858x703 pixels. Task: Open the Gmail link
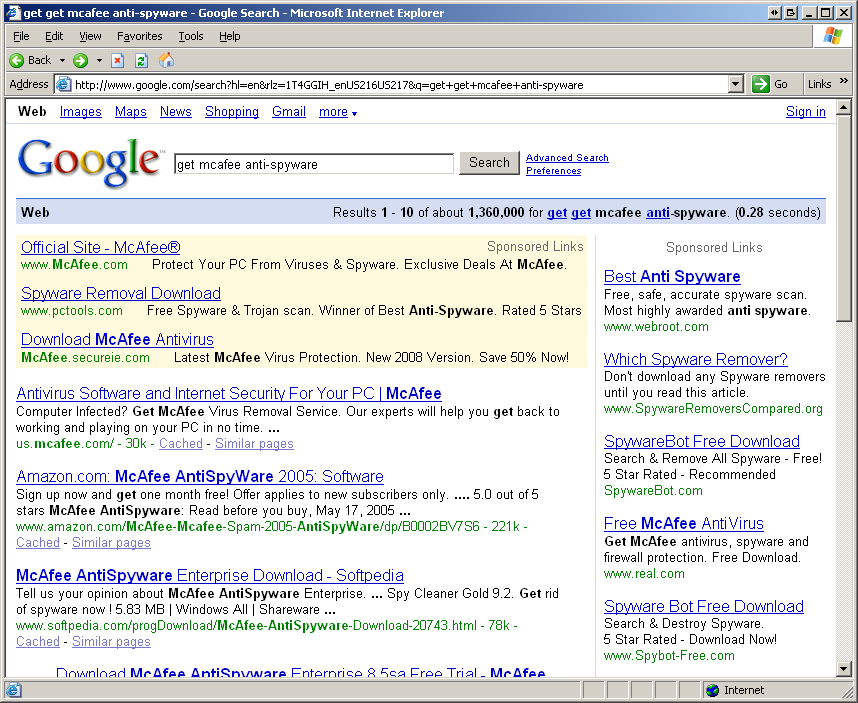[288, 112]
